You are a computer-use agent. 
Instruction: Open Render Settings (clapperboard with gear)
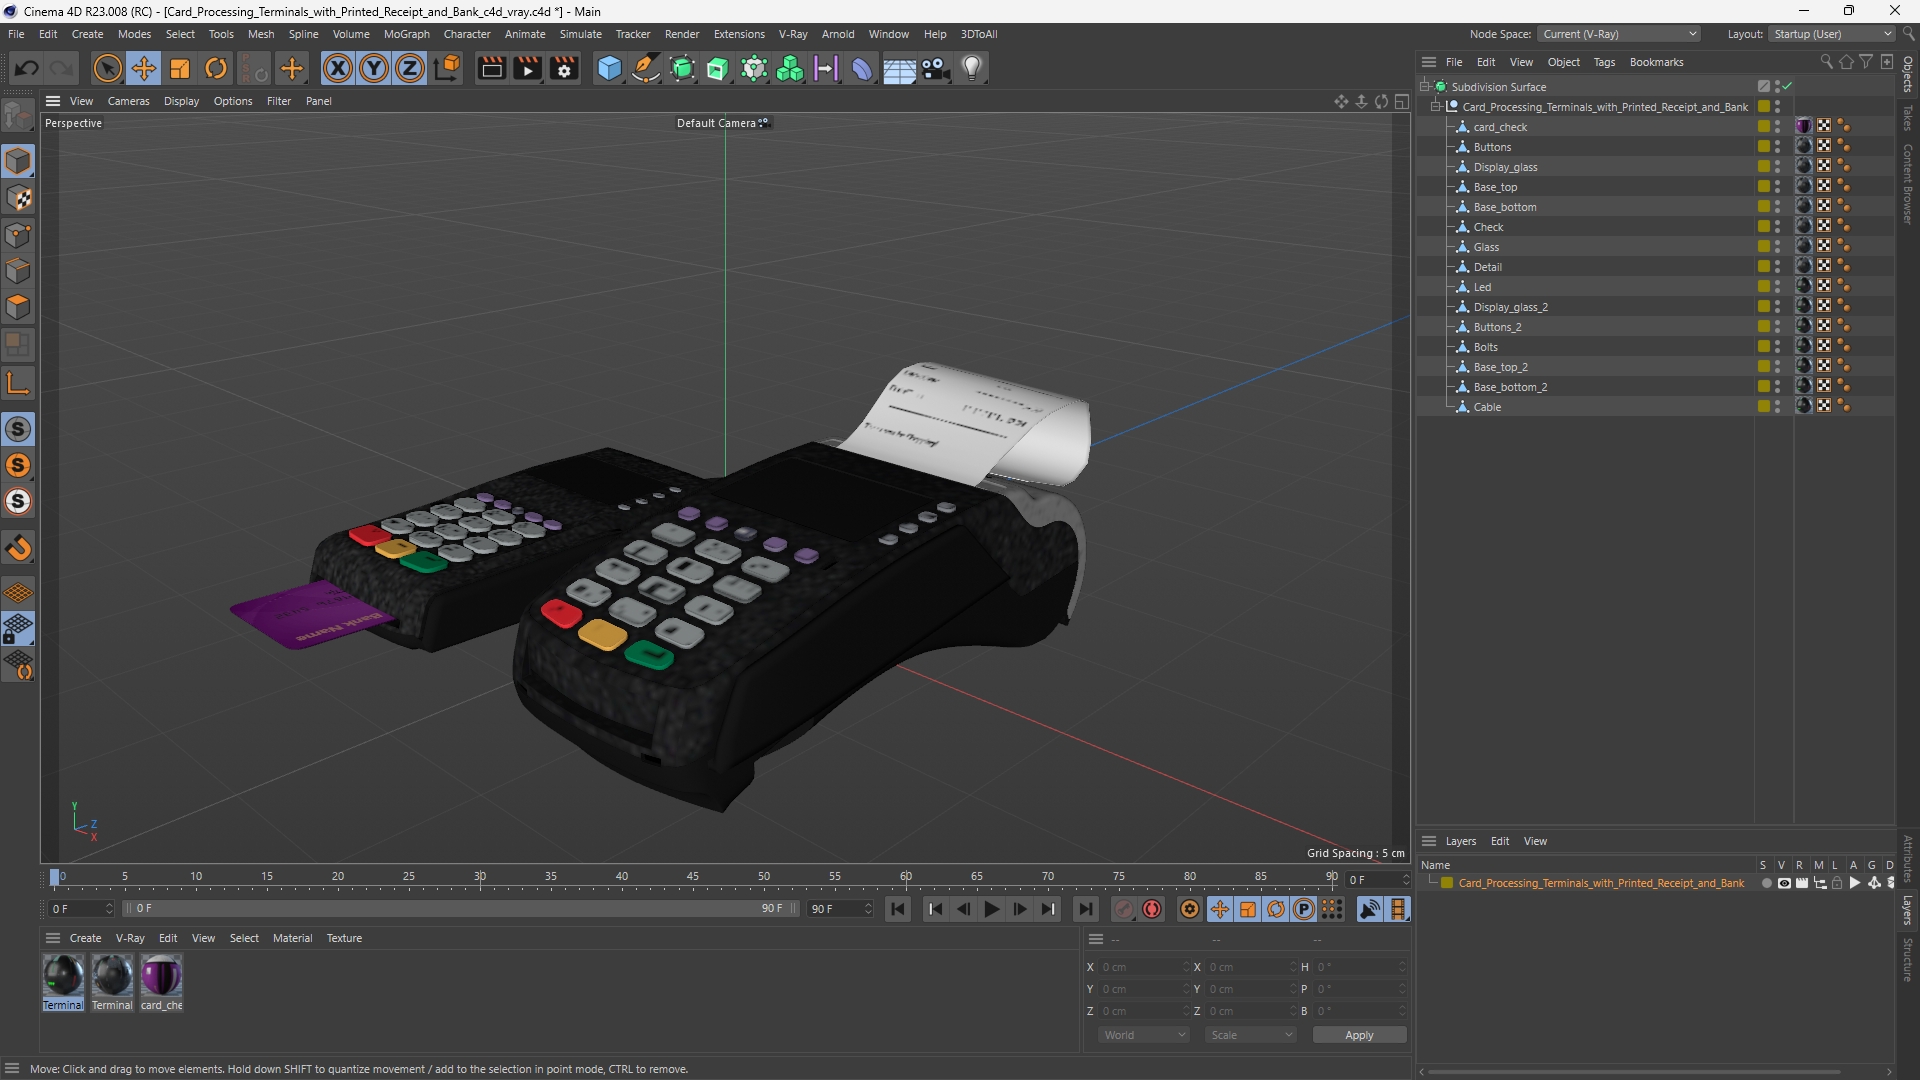click(565, 69)
